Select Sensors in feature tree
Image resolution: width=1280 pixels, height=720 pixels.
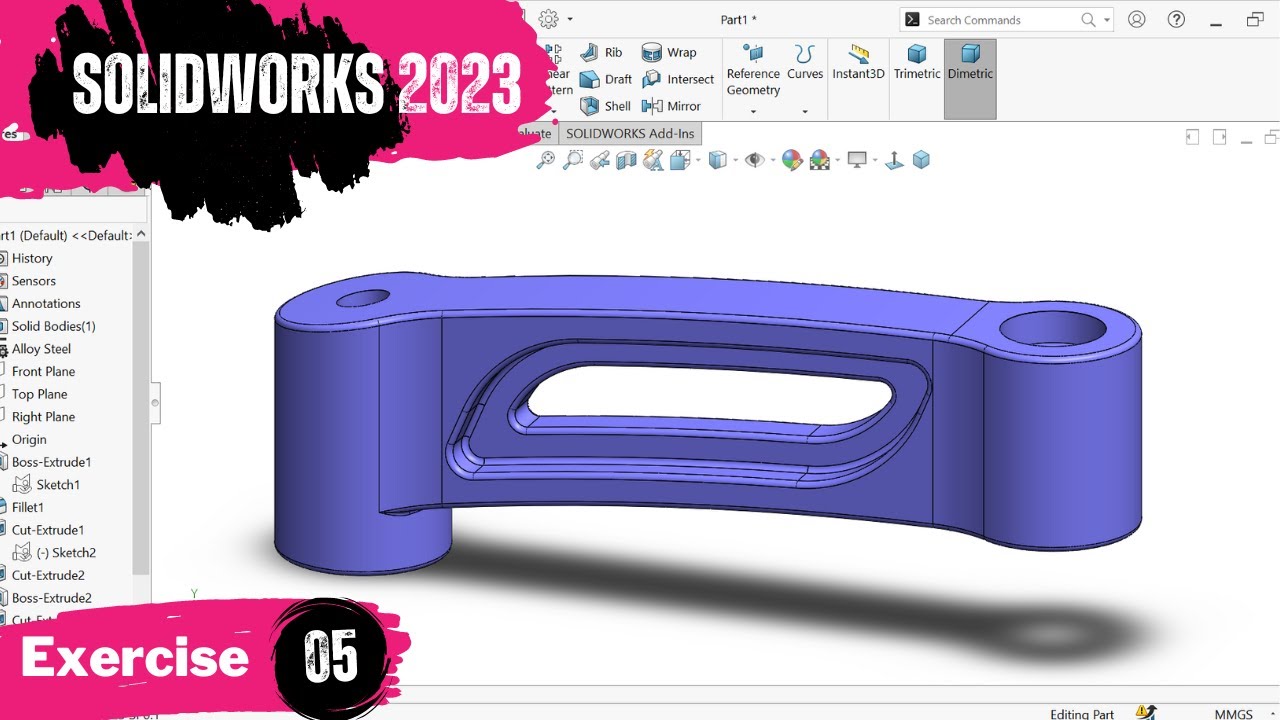point(33,281)
